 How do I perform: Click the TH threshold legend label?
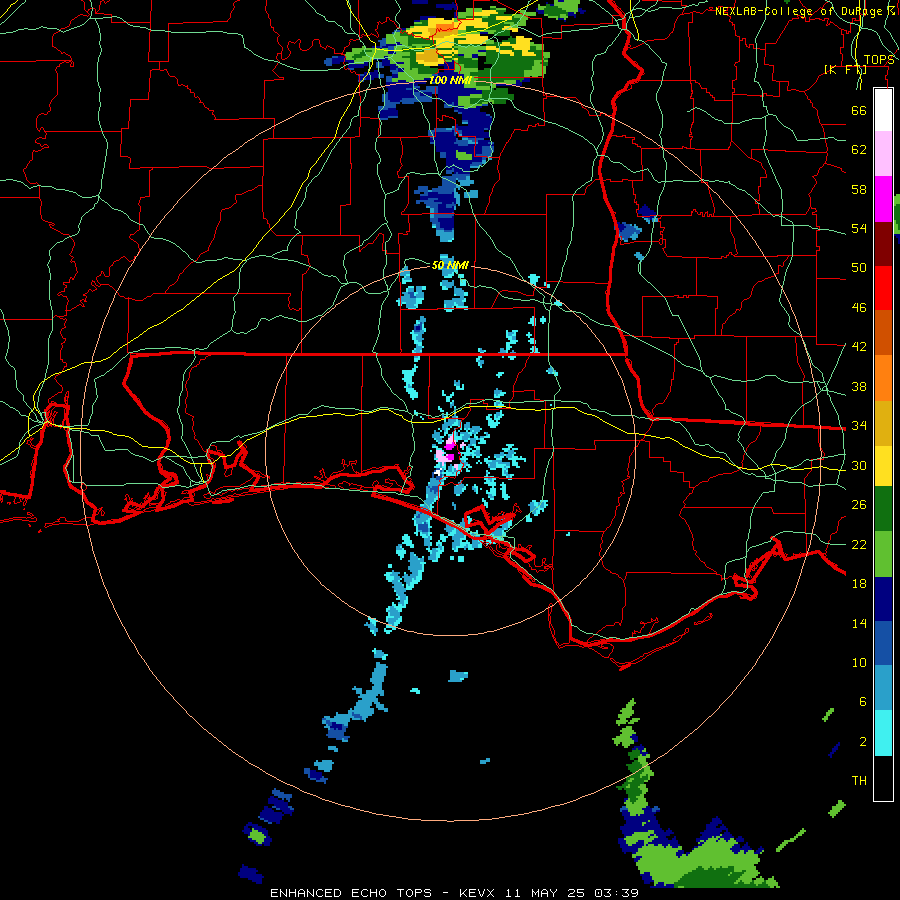[859, 781]
